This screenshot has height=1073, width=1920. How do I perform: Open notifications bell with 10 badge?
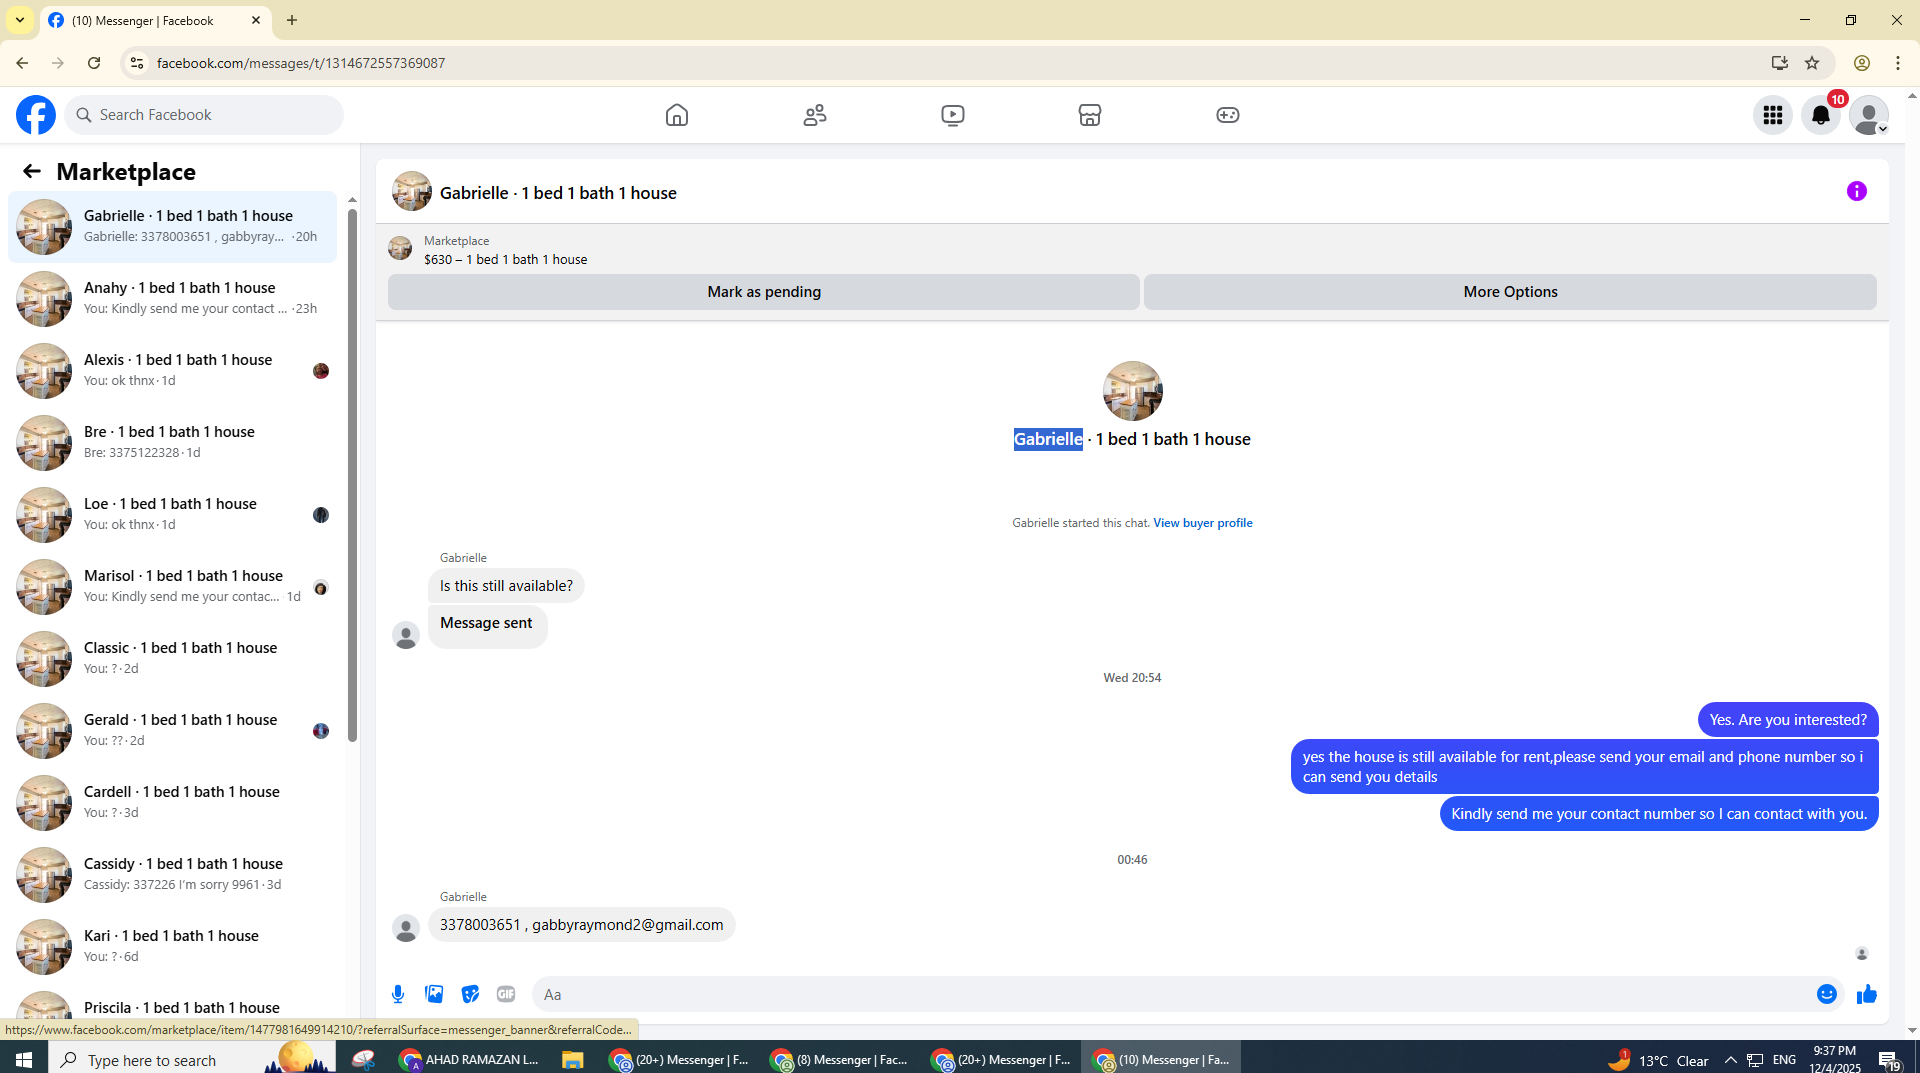point(1821,115)
